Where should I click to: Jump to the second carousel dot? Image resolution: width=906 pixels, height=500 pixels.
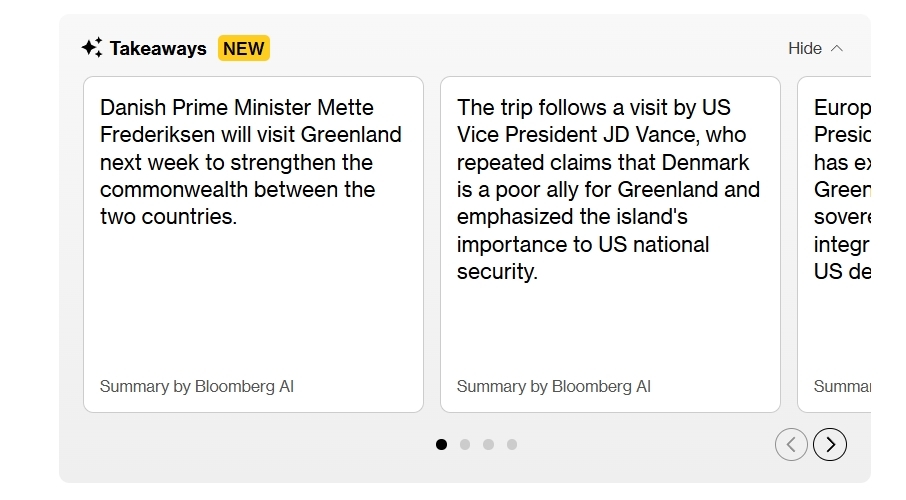tap(465, 444)
